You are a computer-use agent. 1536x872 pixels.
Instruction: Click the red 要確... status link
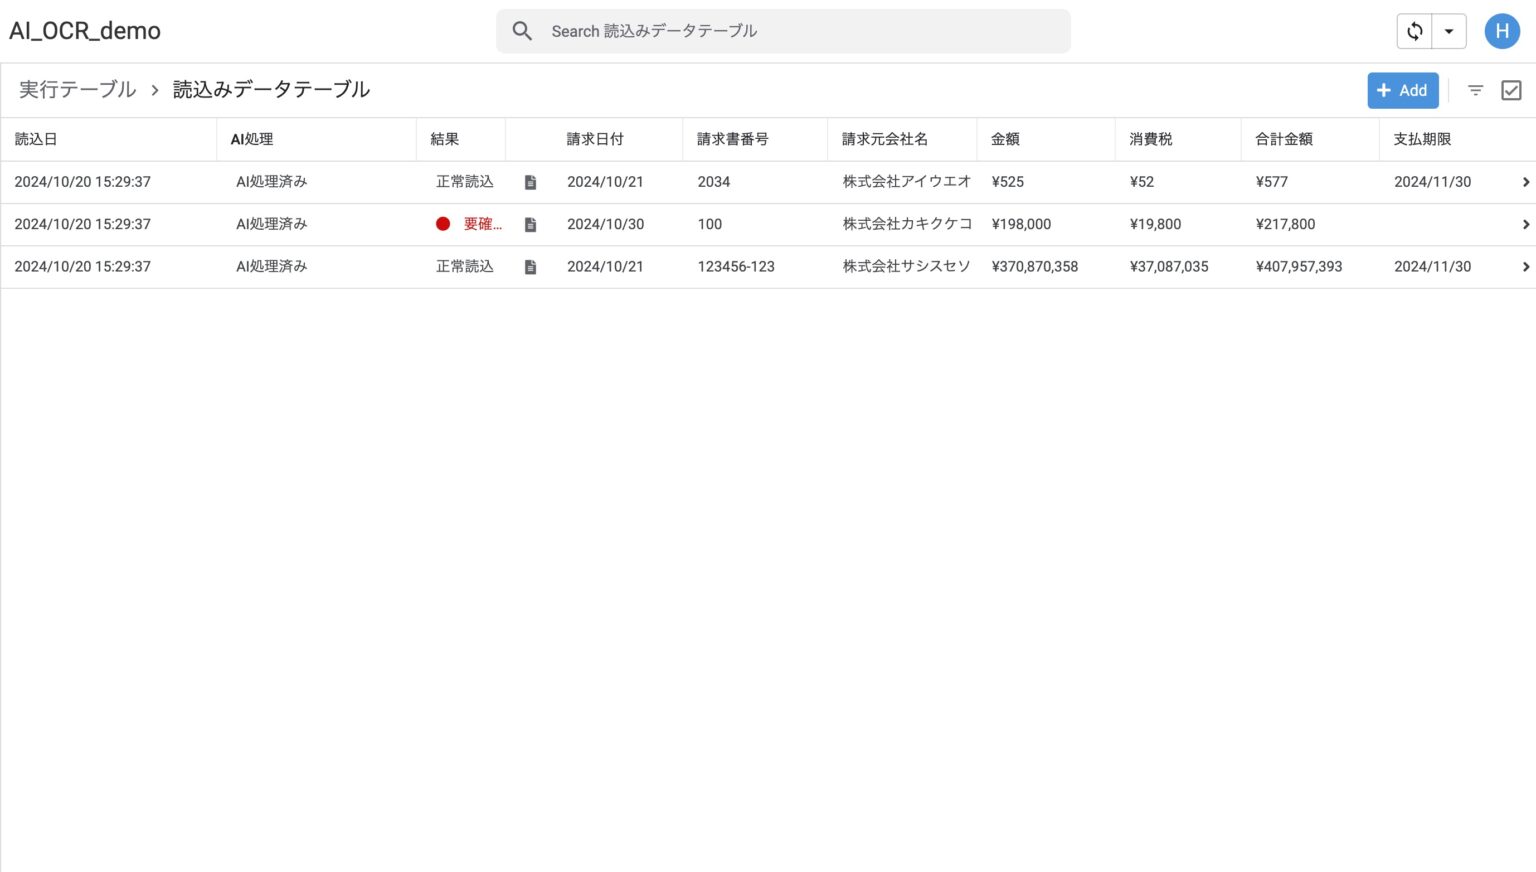pos(482,224)
